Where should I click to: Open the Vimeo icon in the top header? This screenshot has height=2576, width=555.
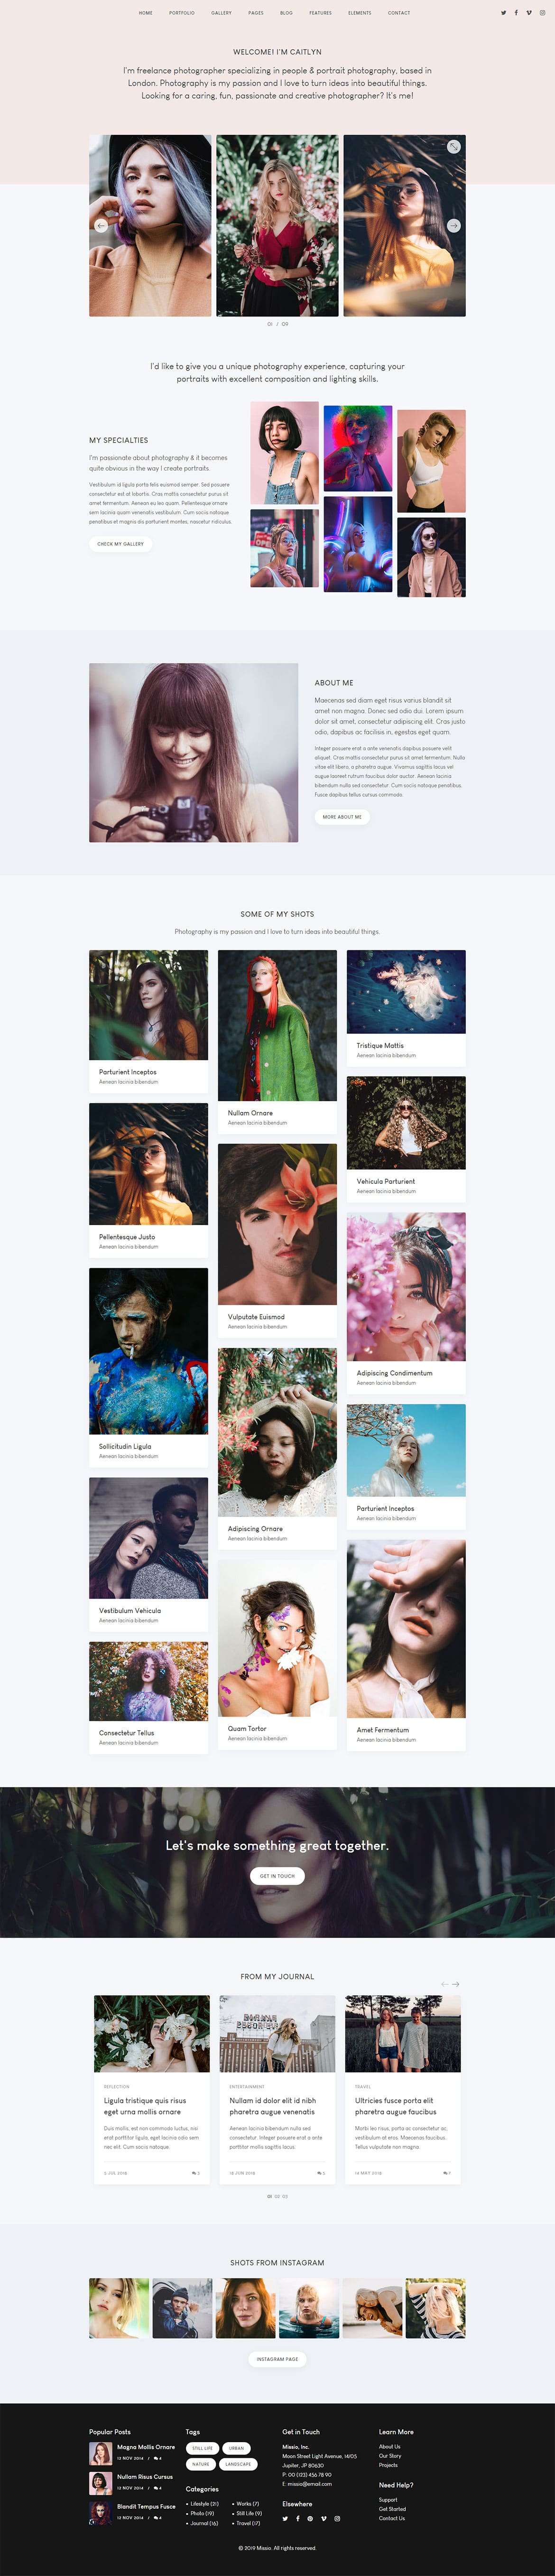pos(529,13)
